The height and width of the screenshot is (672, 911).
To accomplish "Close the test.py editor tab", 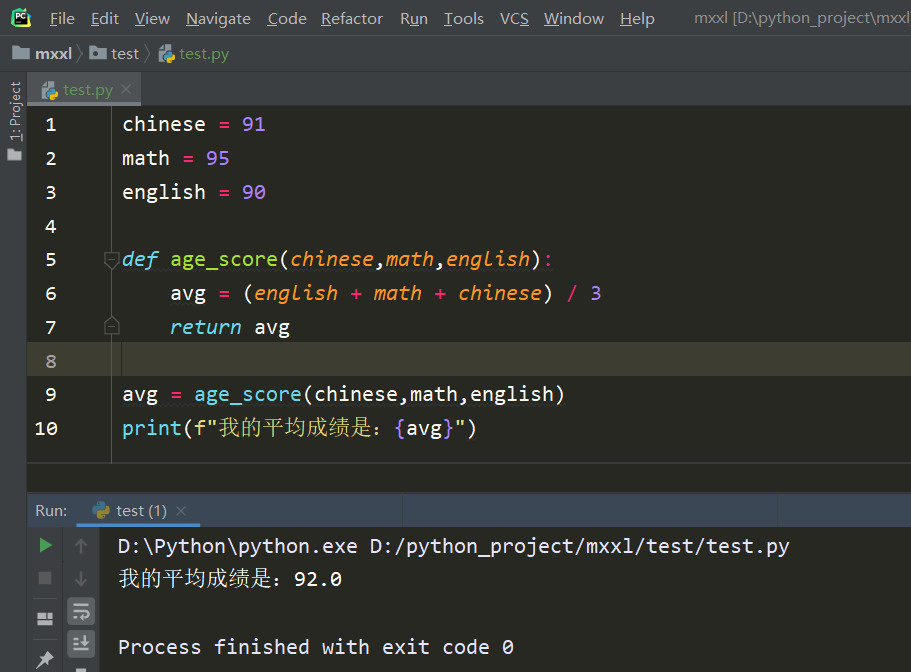I will click(126, 89).
